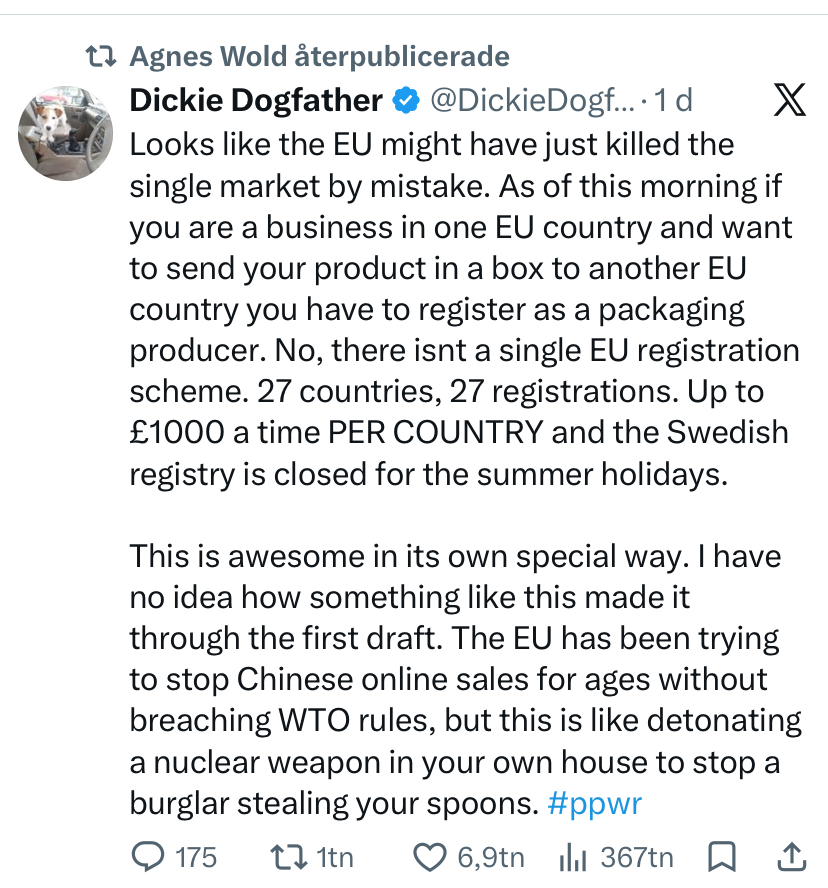Click the 175 replies count
This screenshot has width=828, height=888.
click(196, 857)
